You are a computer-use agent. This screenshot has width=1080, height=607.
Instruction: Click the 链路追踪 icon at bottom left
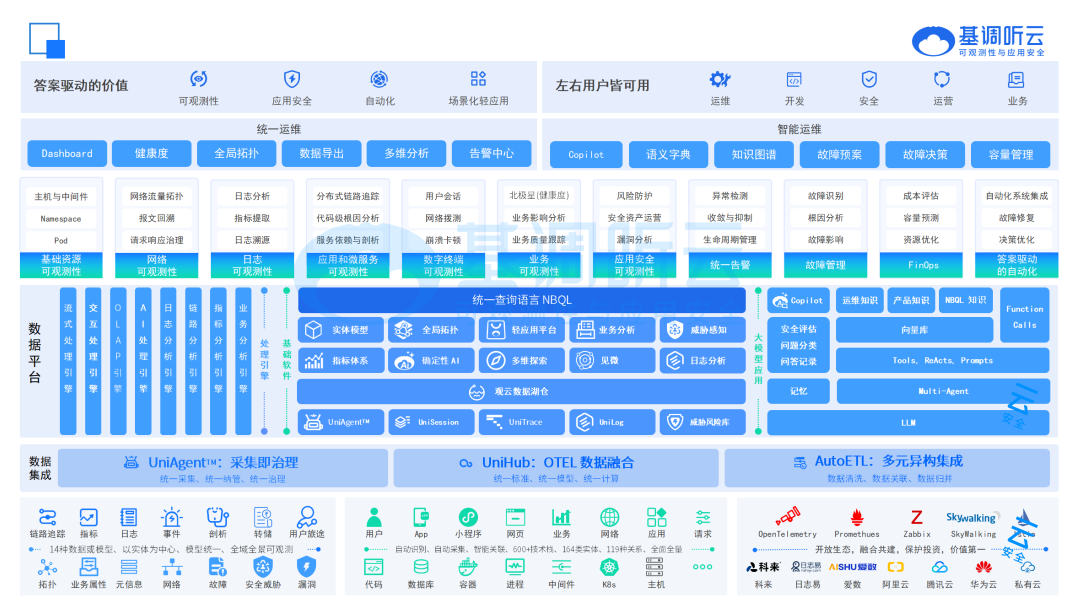click(47, 517)
